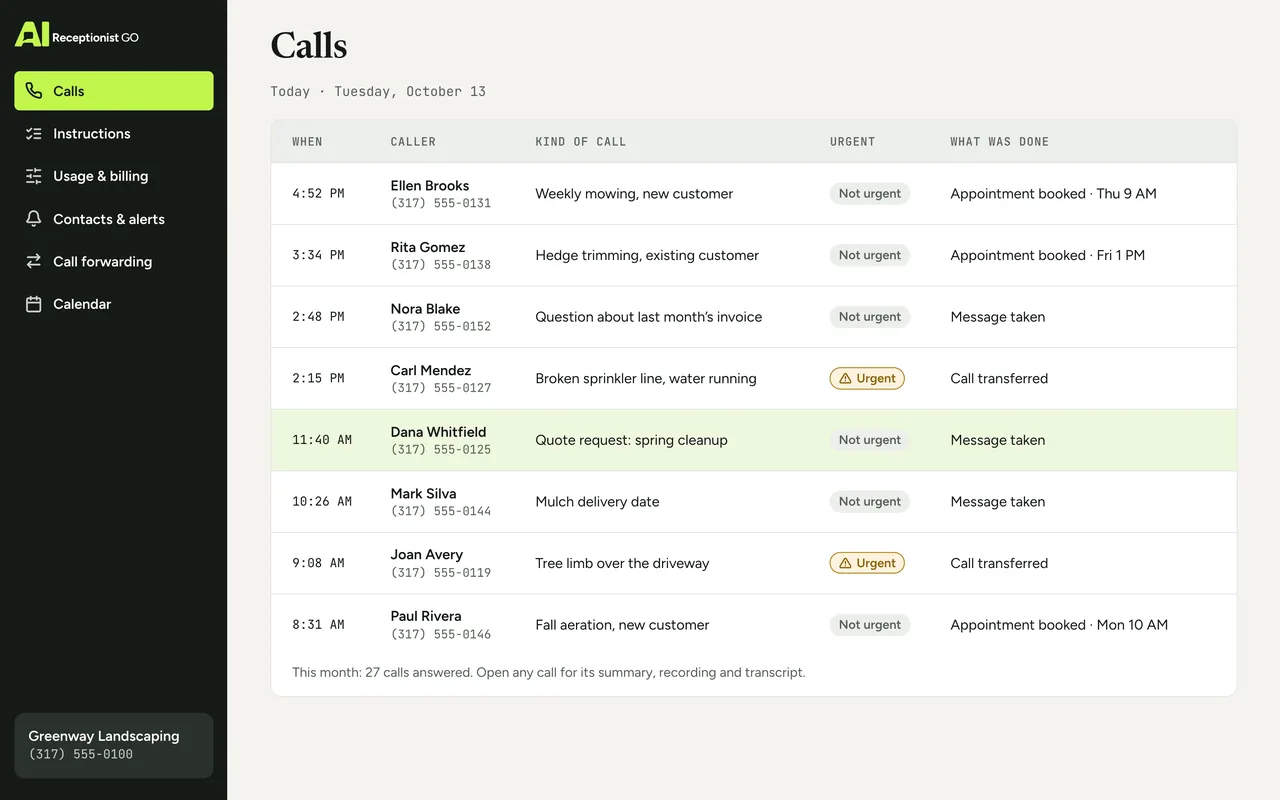
Task: Click the CALLER column header
Action: [413, 142]
